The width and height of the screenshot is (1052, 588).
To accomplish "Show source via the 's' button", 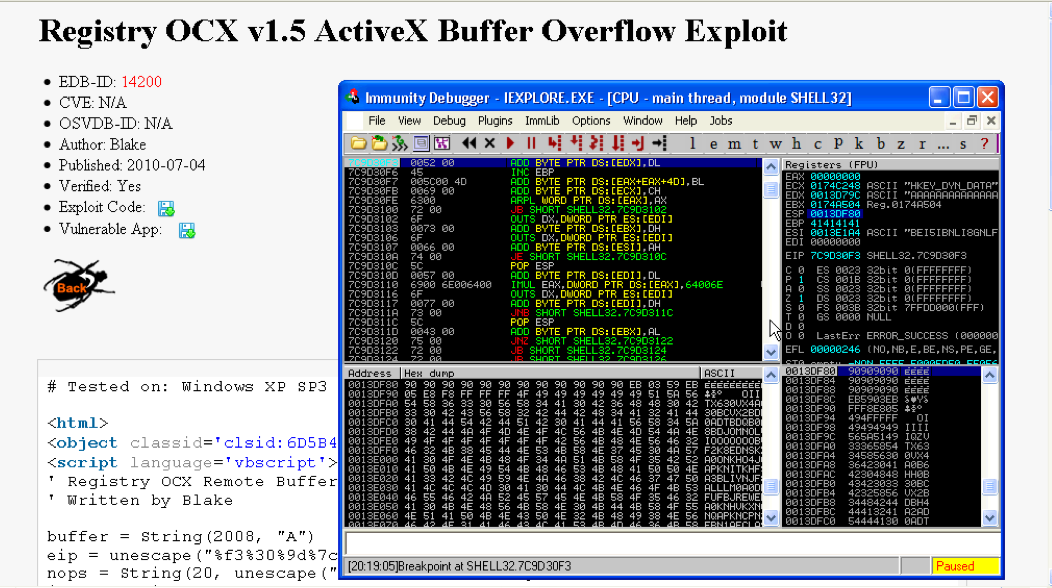I will pyautogui.click(x=963, y=143).
